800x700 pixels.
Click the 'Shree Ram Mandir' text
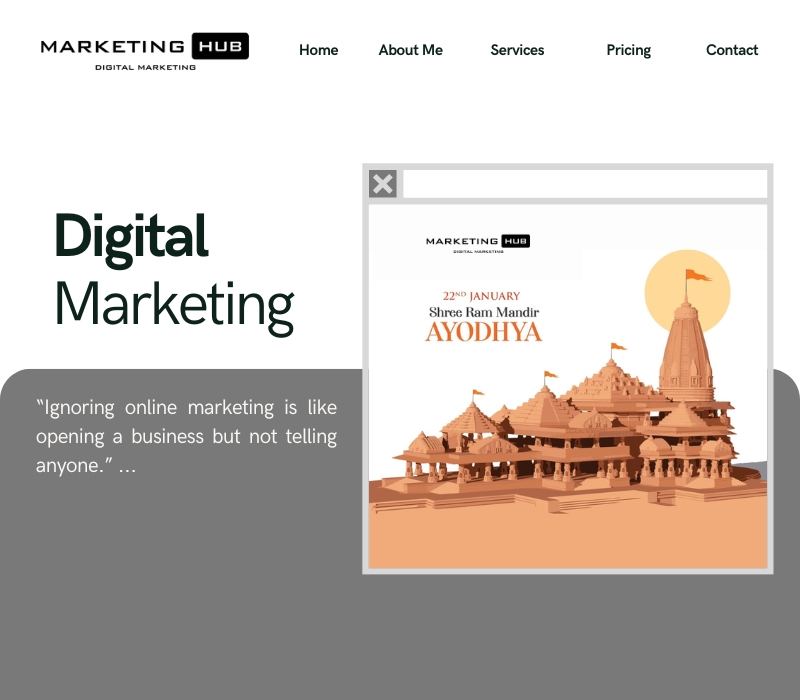pos(484,313)
